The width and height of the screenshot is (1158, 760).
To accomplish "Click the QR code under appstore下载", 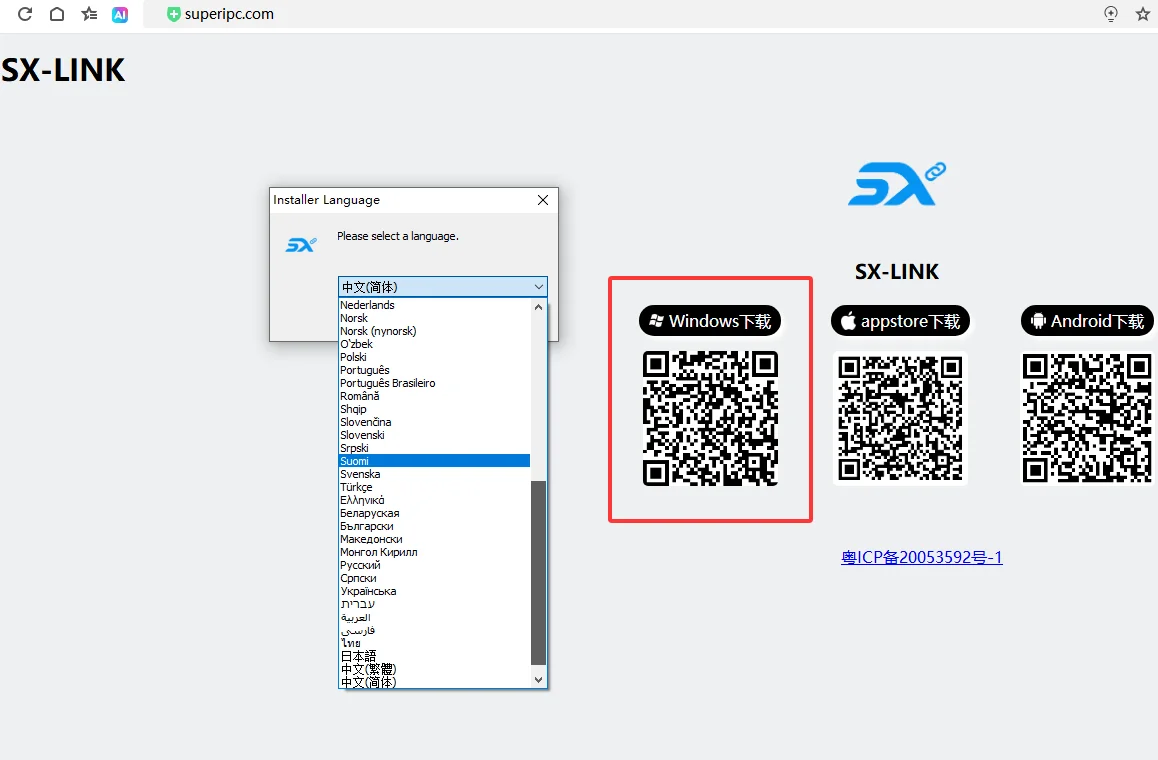I will click(x=900, y=418).
